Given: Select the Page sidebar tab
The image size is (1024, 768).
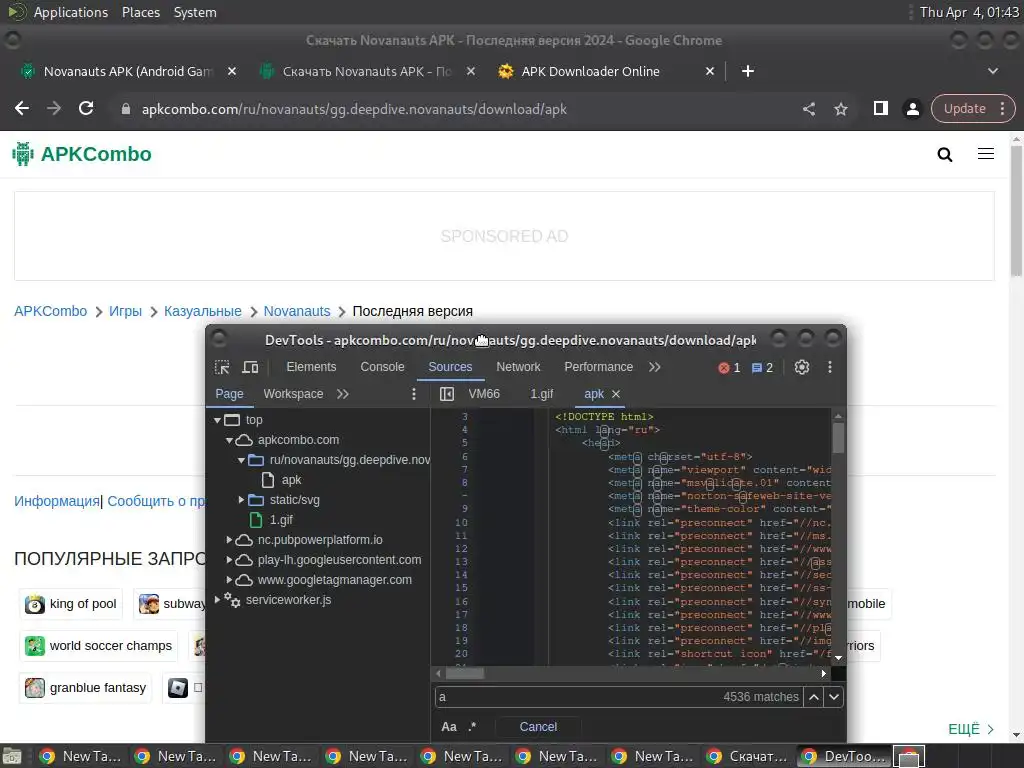Looking at the screenshot, I should click(229, 394).
